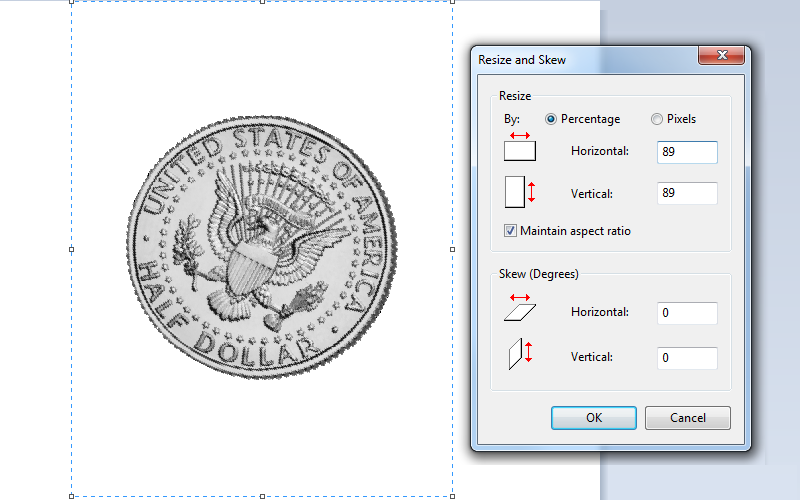Click the bottom-middle selection handle

tap(262, 496)
